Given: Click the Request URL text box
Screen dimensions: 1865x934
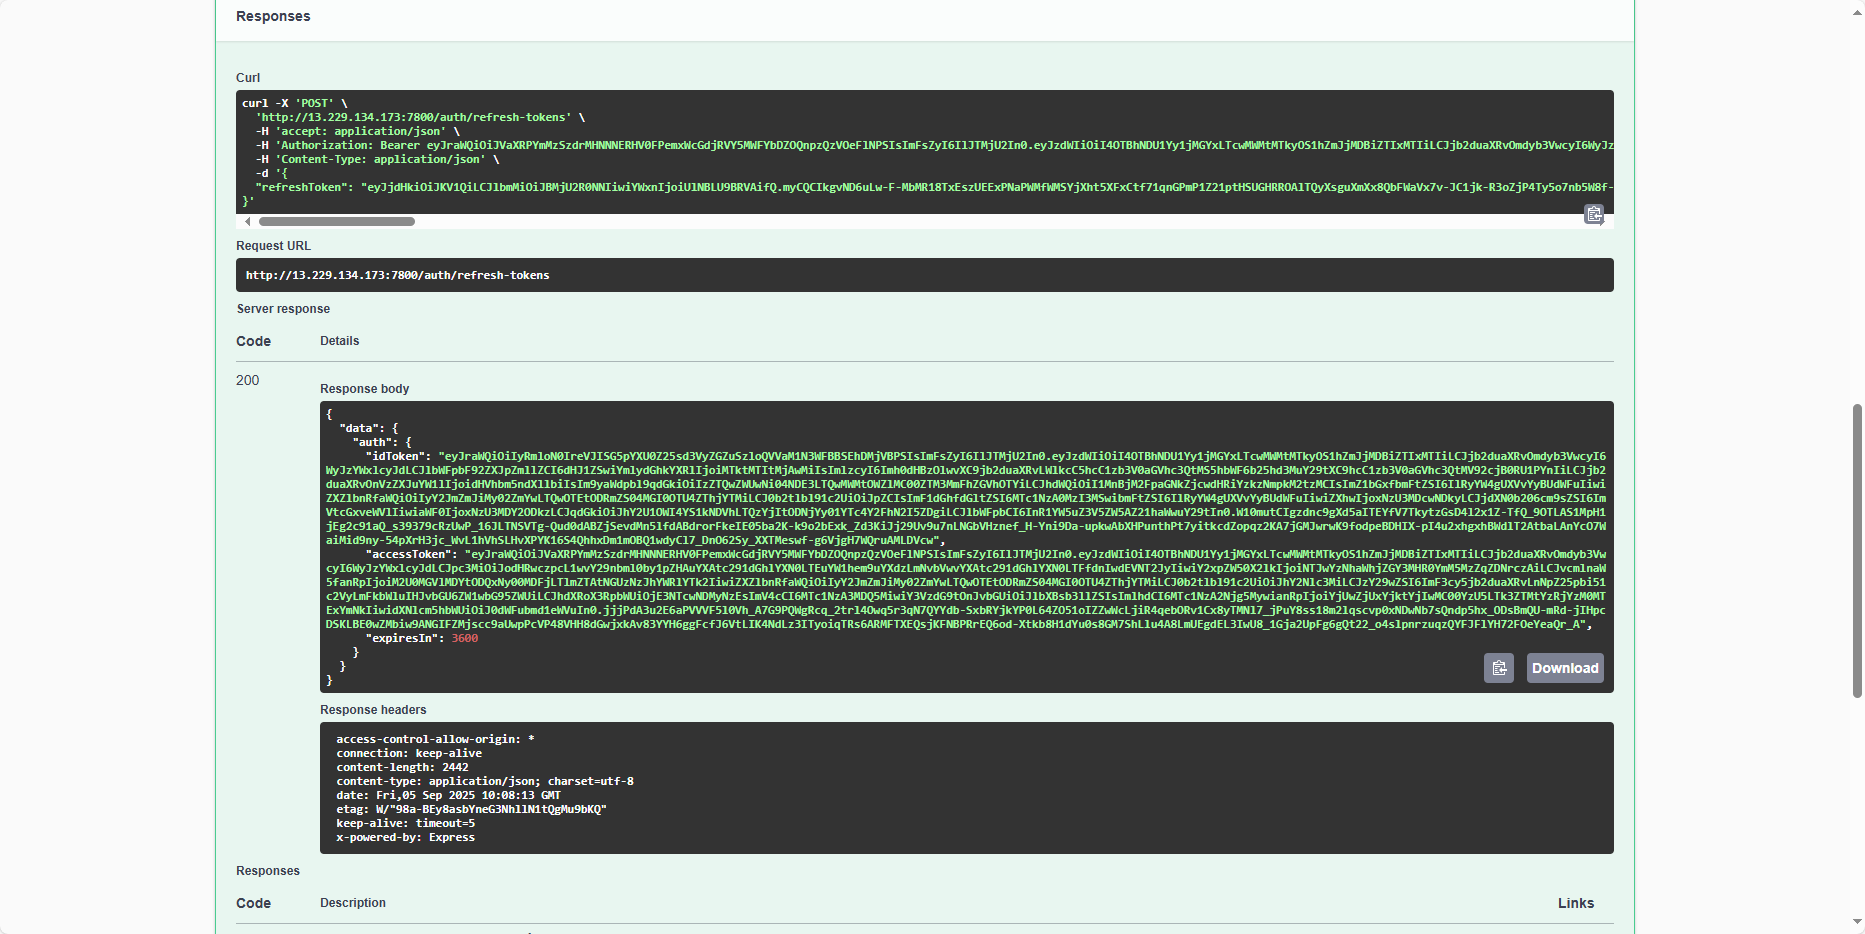Looking at the screenshot, I should click(924, 275).
